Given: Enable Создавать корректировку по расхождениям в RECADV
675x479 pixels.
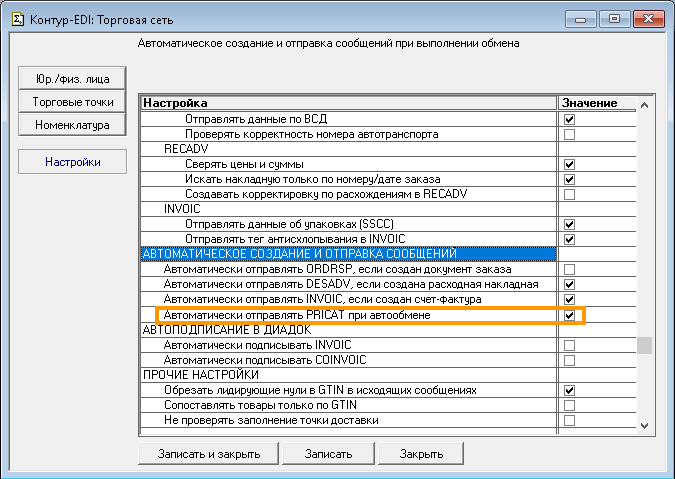Looking at the screenshot, I should [x=569, y=194].
